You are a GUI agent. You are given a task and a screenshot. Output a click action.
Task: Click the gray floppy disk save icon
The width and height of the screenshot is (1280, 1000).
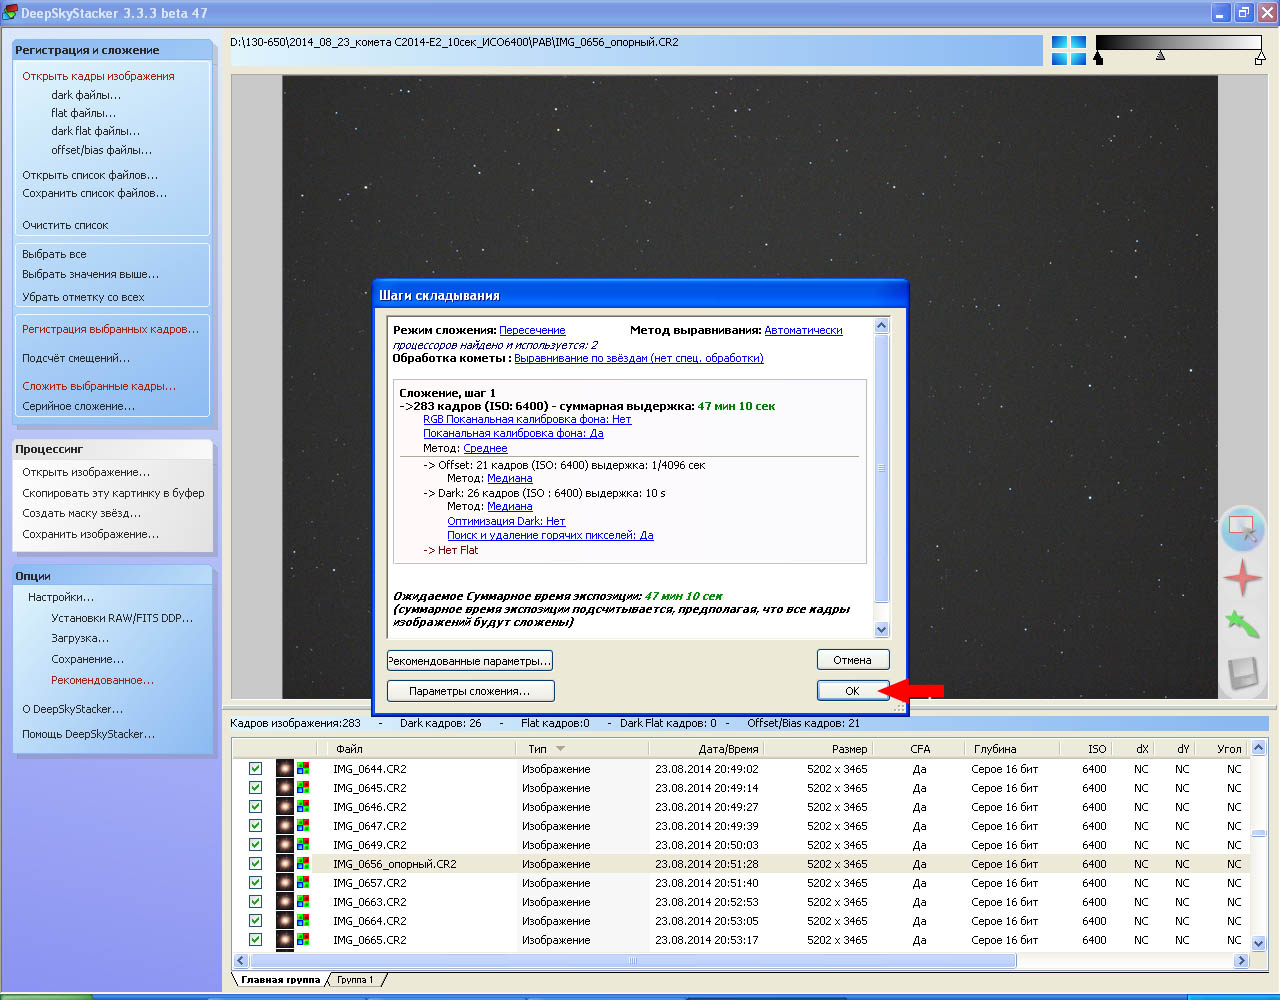1242,673
